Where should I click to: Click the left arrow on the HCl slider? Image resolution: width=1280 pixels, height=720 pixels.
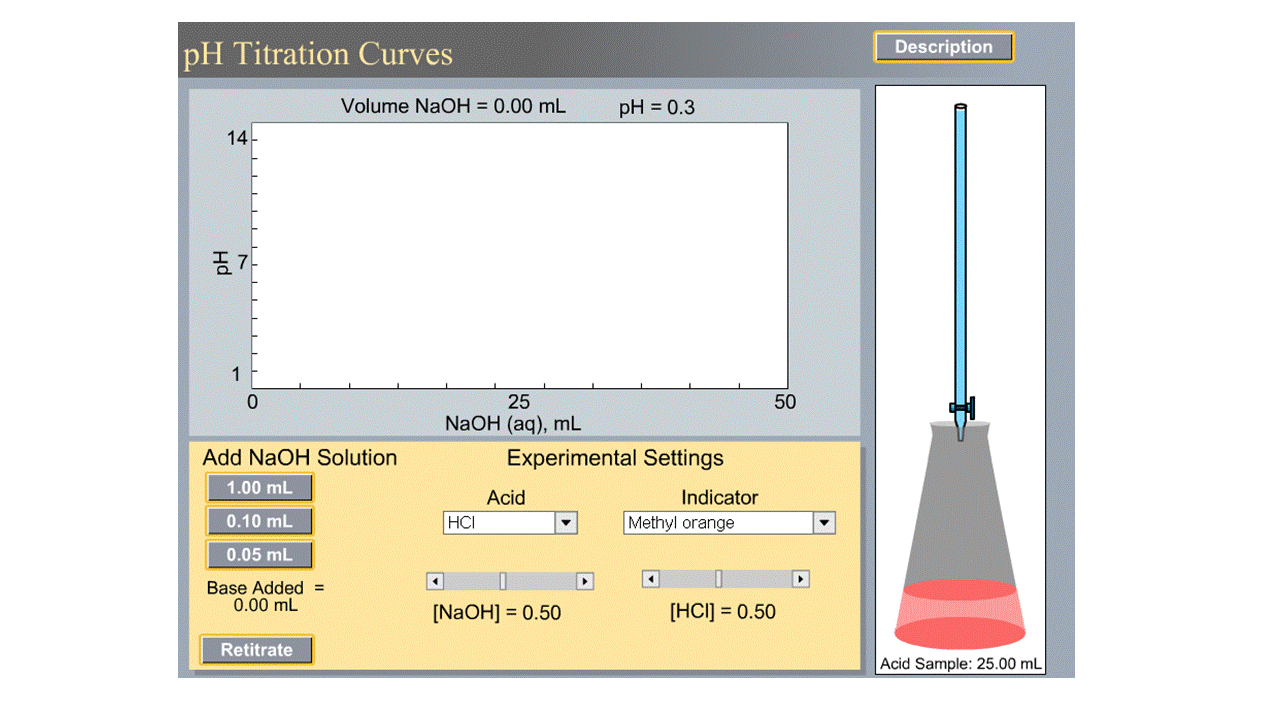[650, 578]
